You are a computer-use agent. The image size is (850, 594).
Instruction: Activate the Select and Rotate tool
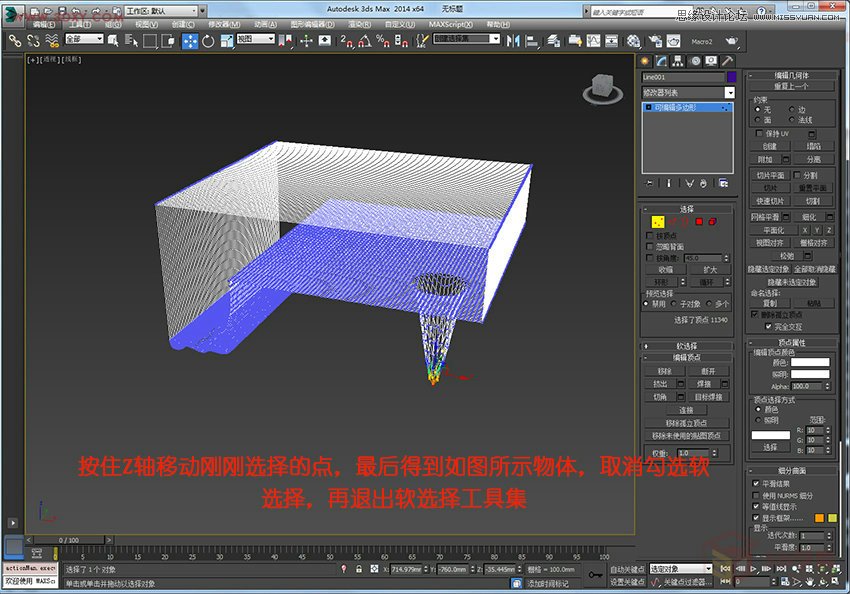click(x=207, y=41)
